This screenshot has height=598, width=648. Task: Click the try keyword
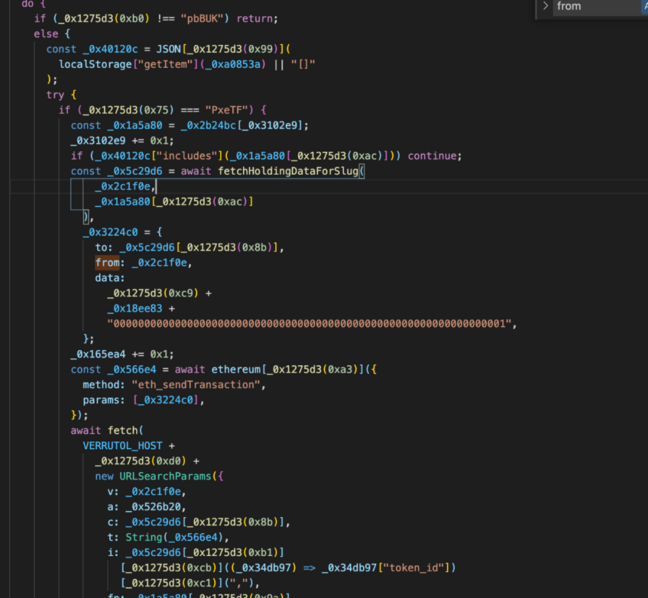(x=55, y=95)
